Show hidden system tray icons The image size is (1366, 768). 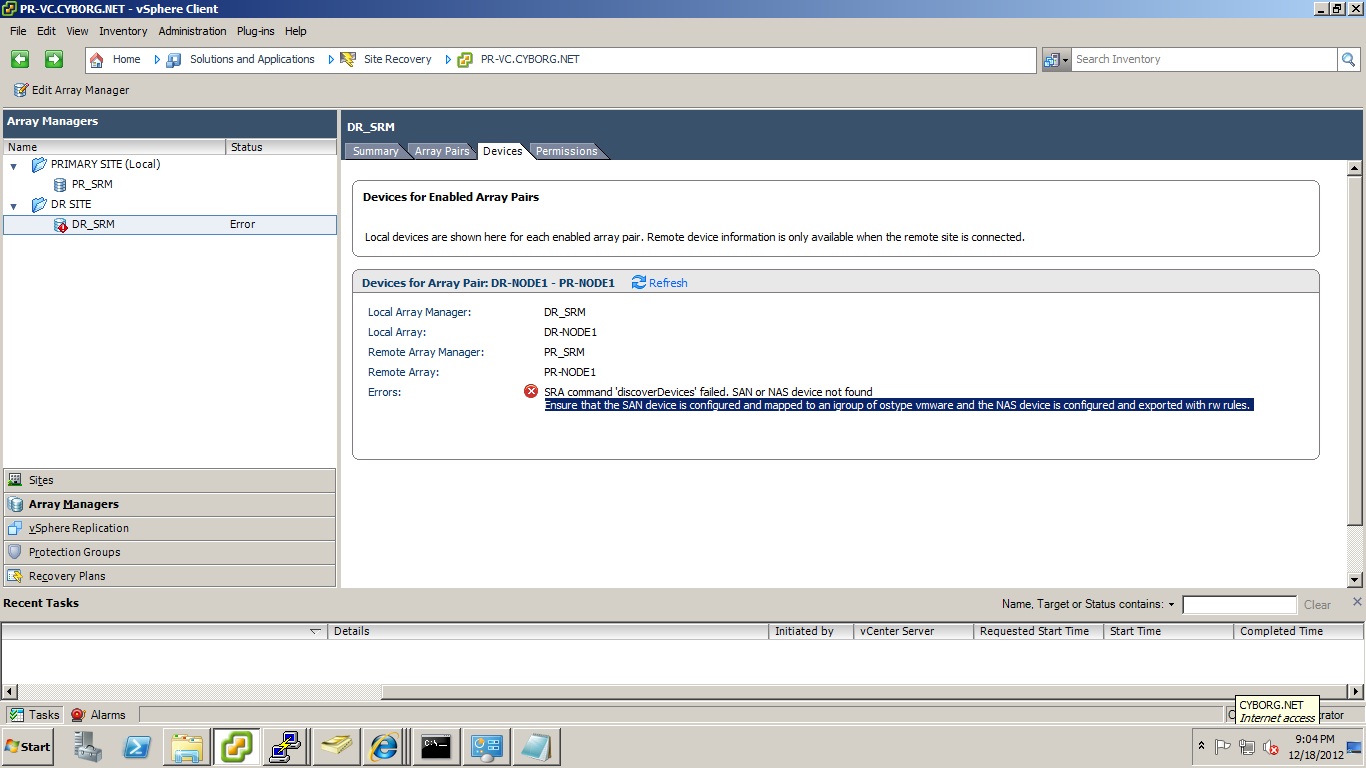(1201, 747)
